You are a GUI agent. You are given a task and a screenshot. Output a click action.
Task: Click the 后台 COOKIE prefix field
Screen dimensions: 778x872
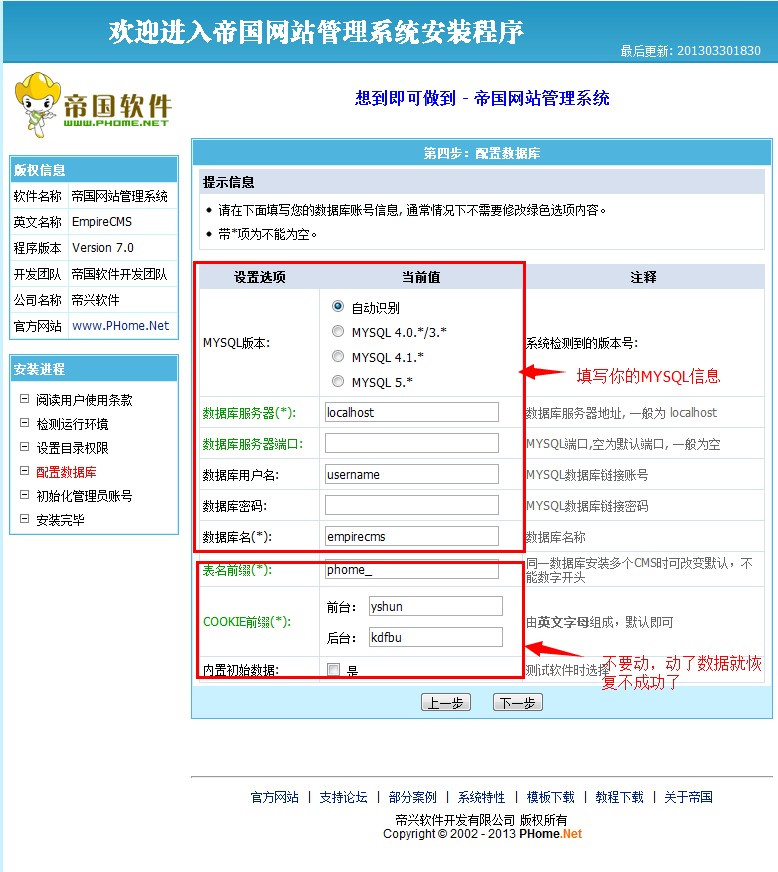coord(435,637)
